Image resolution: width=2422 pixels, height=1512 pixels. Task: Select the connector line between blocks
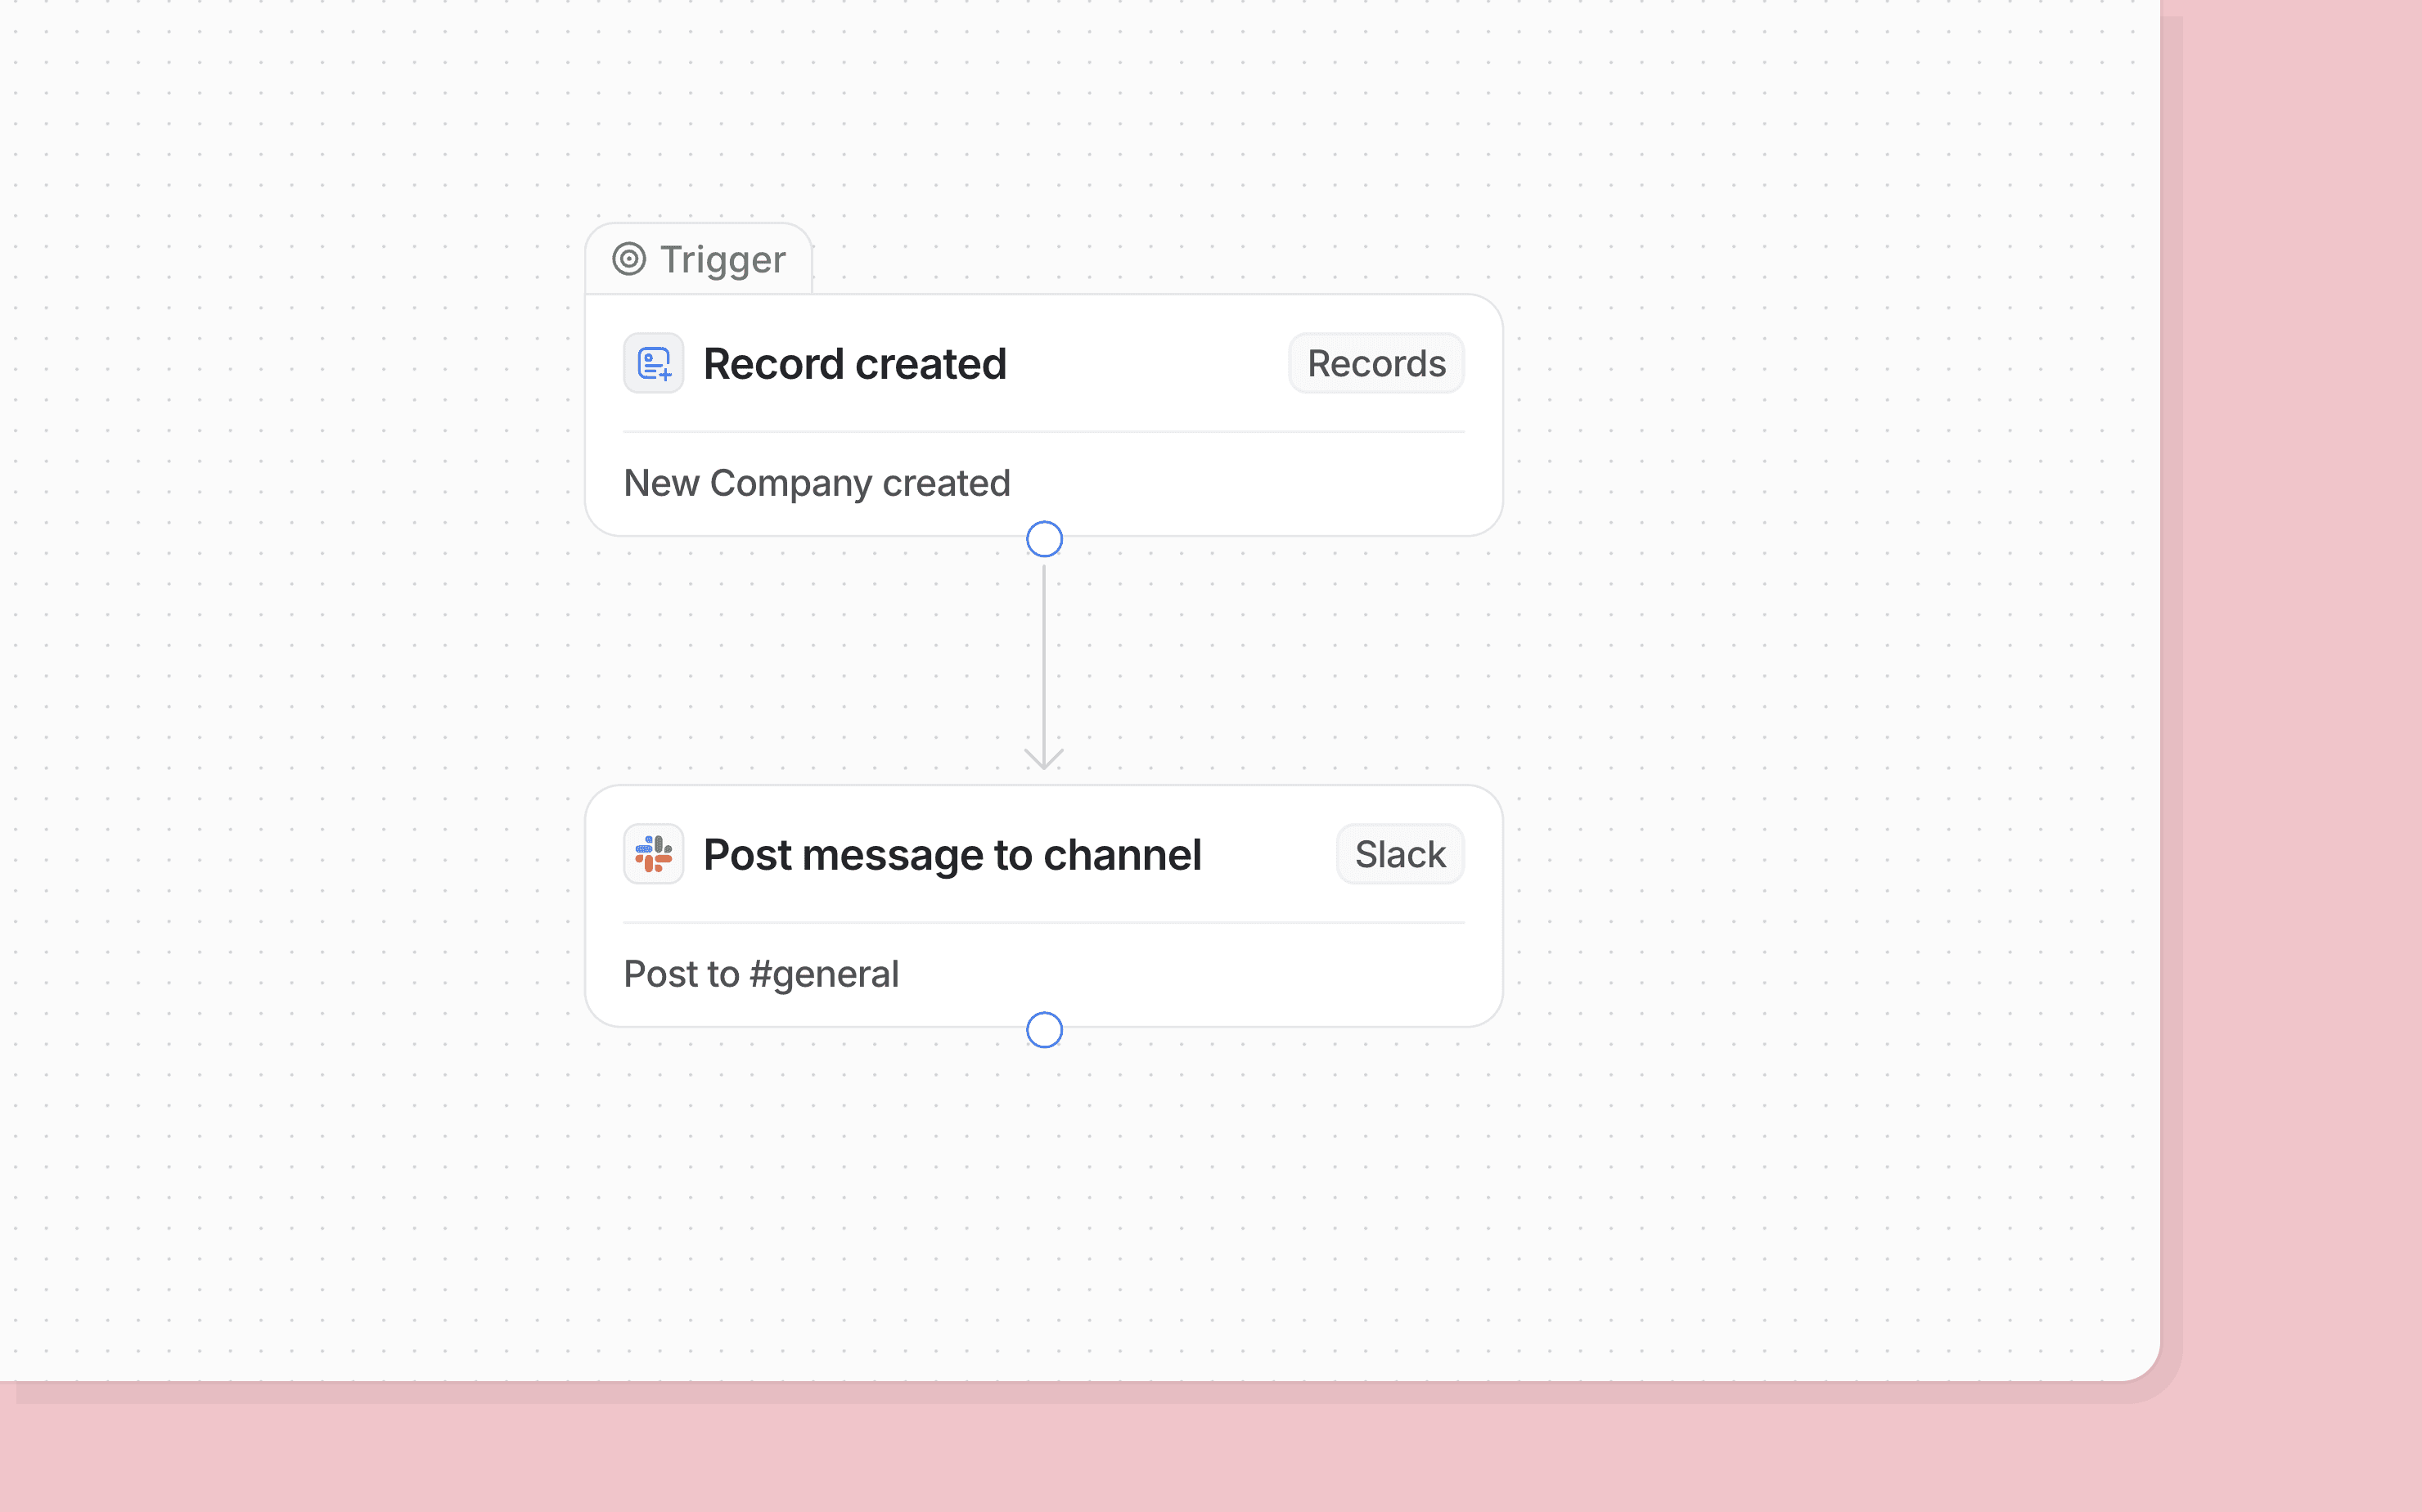click(1044, 660)
